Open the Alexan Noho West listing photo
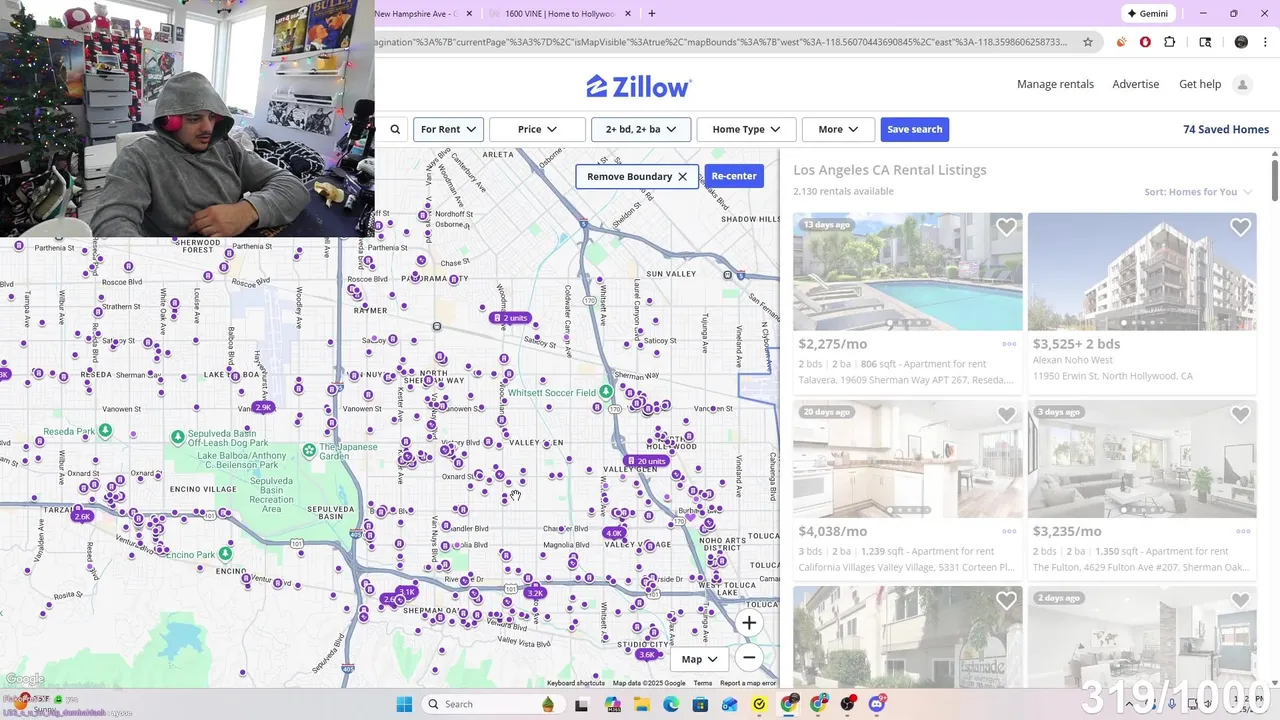This screenshot has width=1280, height=720. point(1142,271)
